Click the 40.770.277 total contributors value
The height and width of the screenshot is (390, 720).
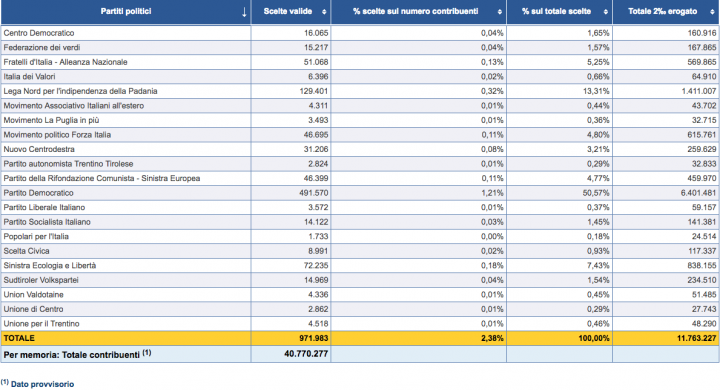pyautogui.click(x=306, y=354)
